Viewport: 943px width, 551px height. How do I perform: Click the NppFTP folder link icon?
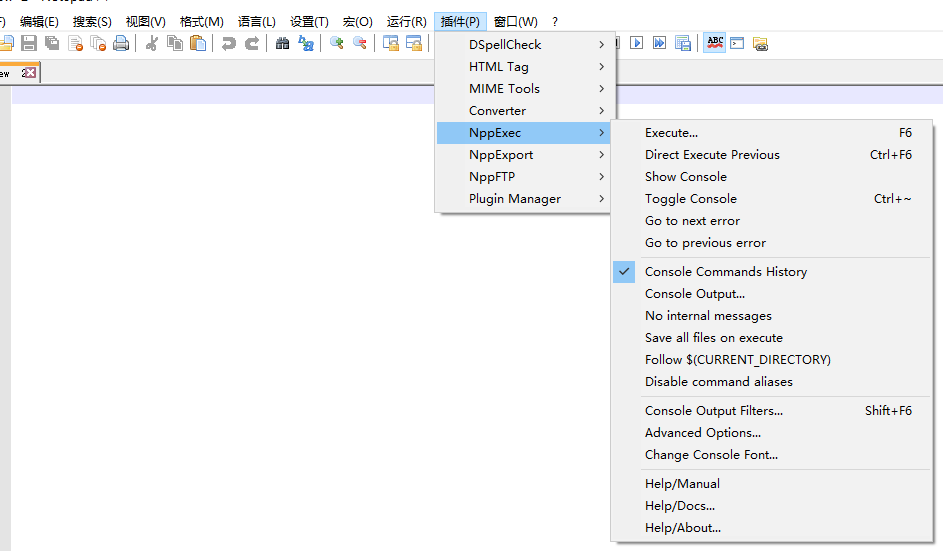point(761,43)
